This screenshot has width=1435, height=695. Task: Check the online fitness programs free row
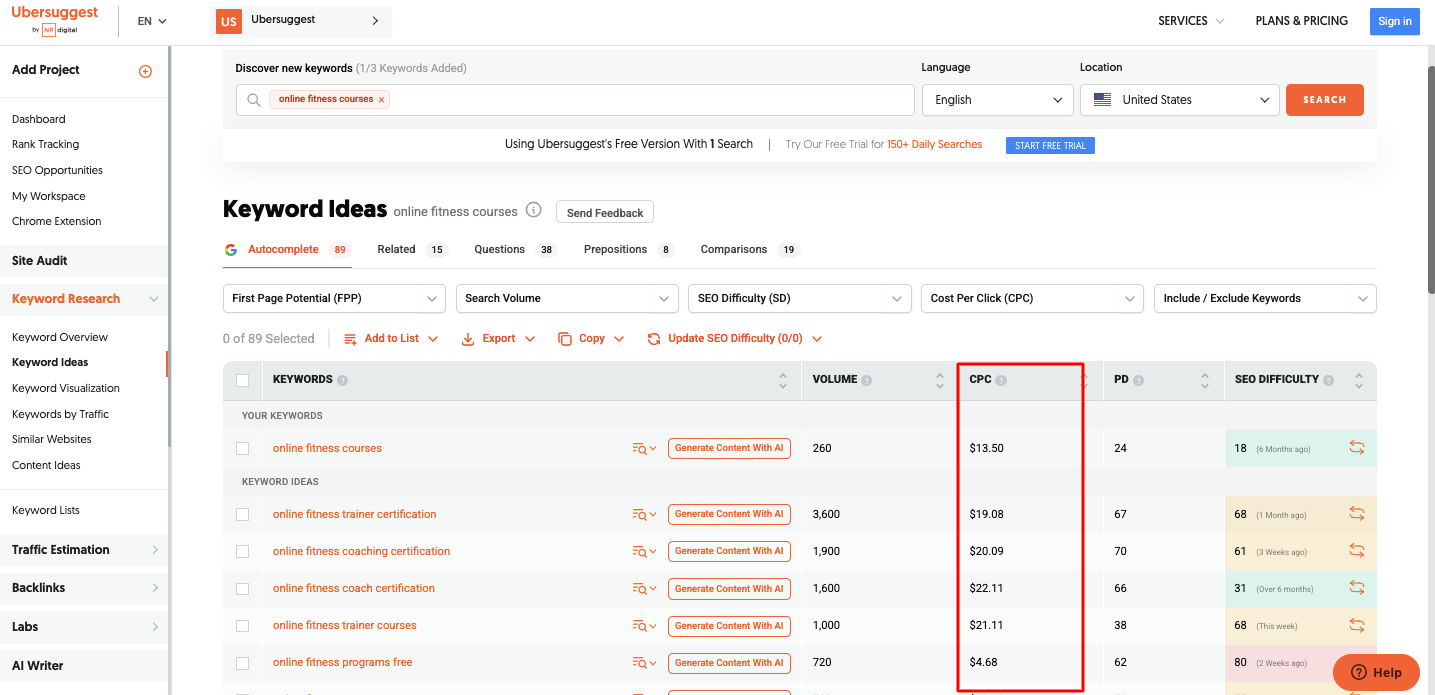(x=242, y=663)
